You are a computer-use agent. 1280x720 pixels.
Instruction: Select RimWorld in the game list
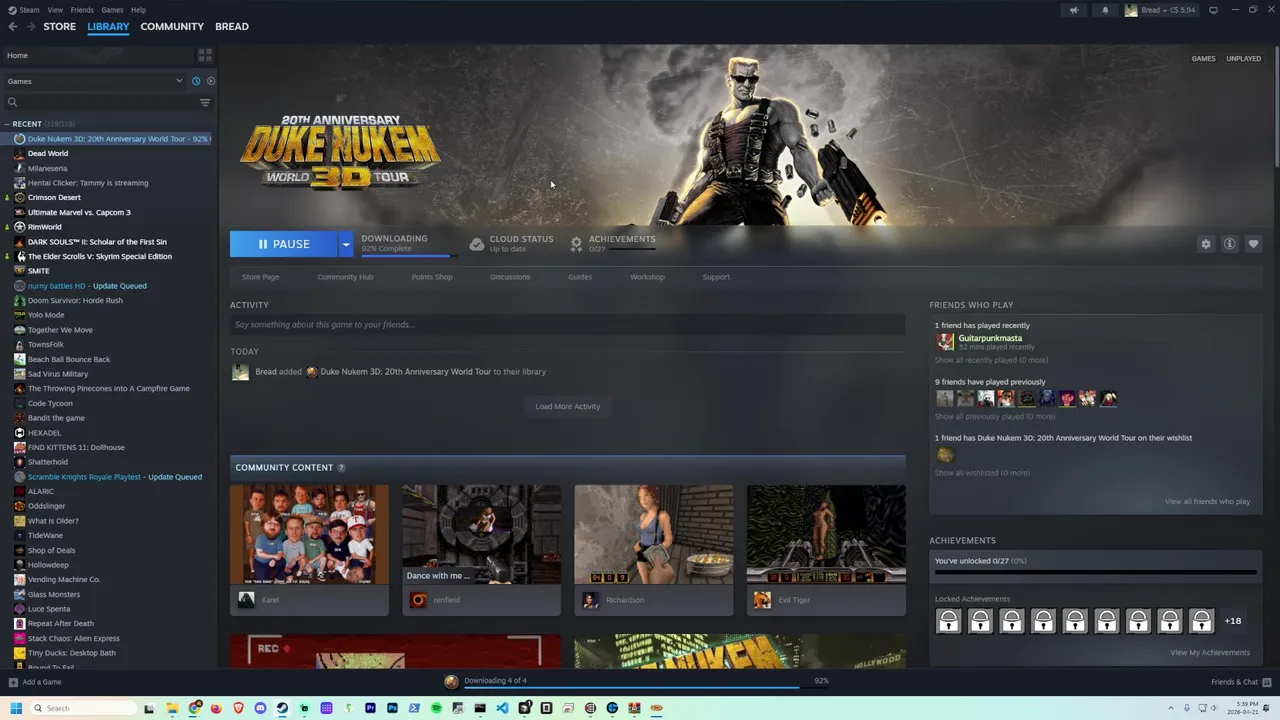pyautogui.click(x=44, y=227)
